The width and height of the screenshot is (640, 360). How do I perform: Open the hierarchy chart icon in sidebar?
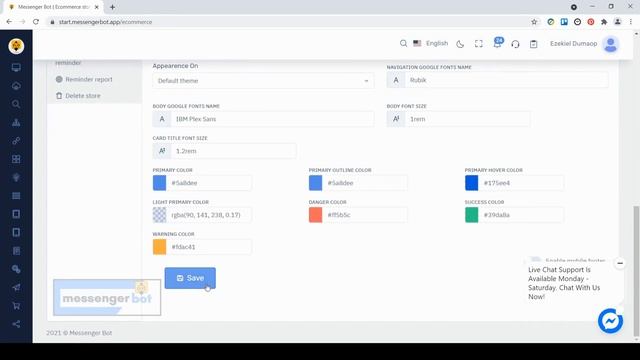pyautogui.click(x=16, y=122)
